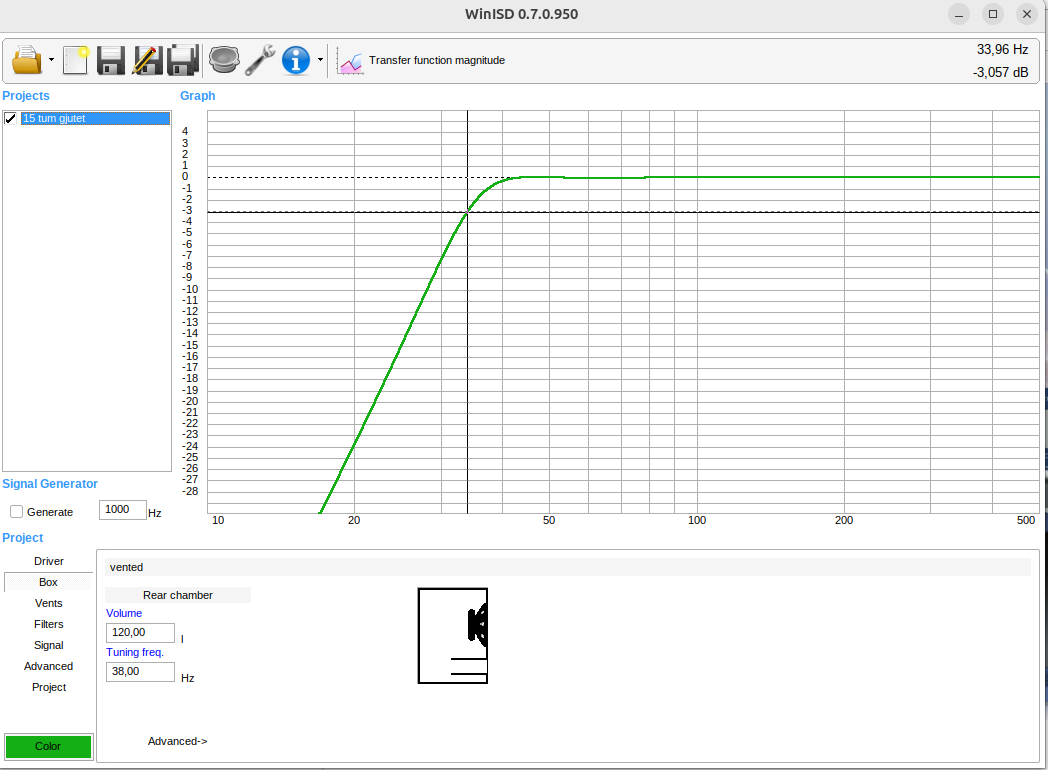This screenshot has width=1048, height=770.
Task: Save project with the first floppy icon
Action: [x=111, y=60]
